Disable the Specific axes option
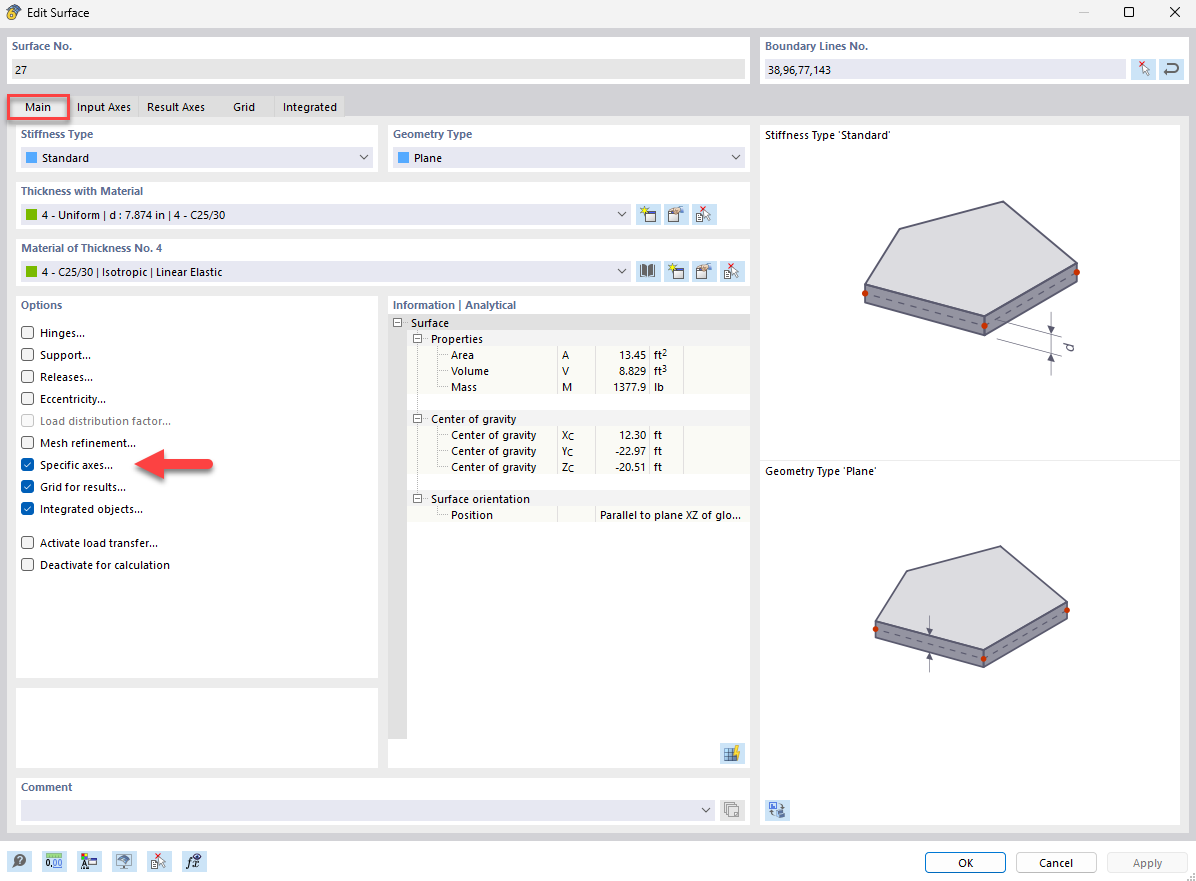Screen dimensions: 1196x881 (x=27, y=464)
